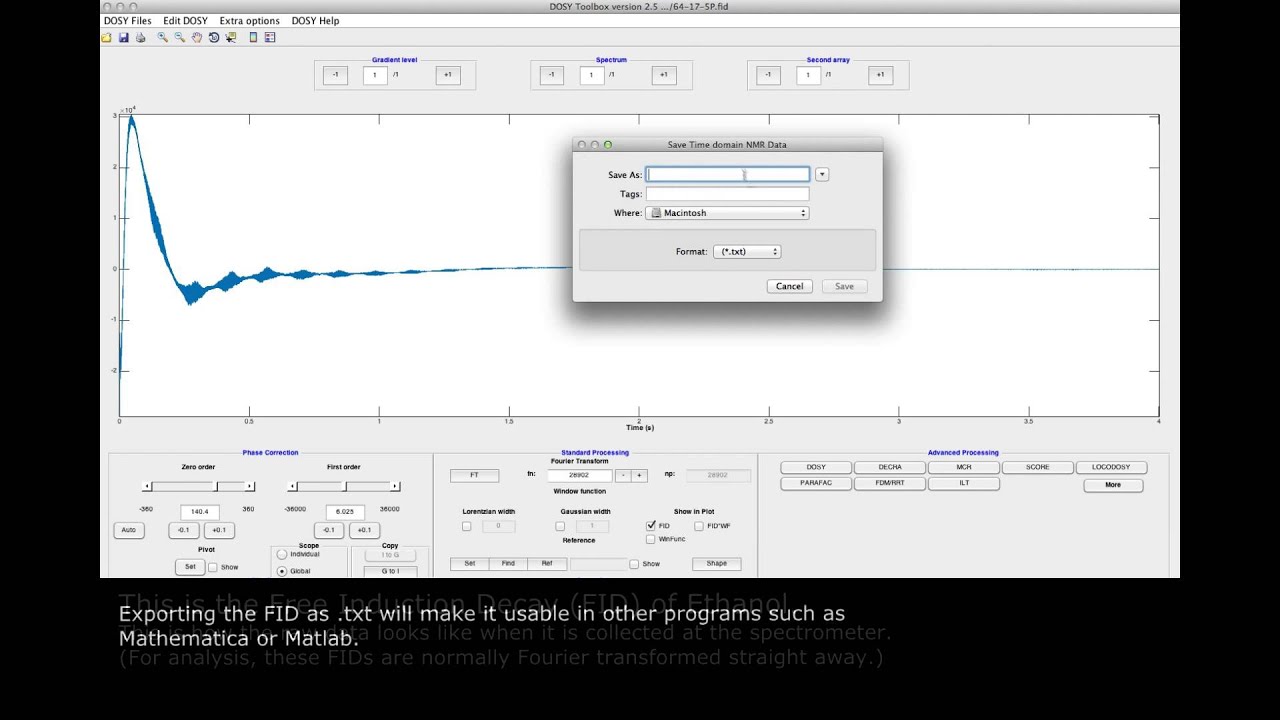
Task: Open DOSY Files menu
Action: click(128, 21)
